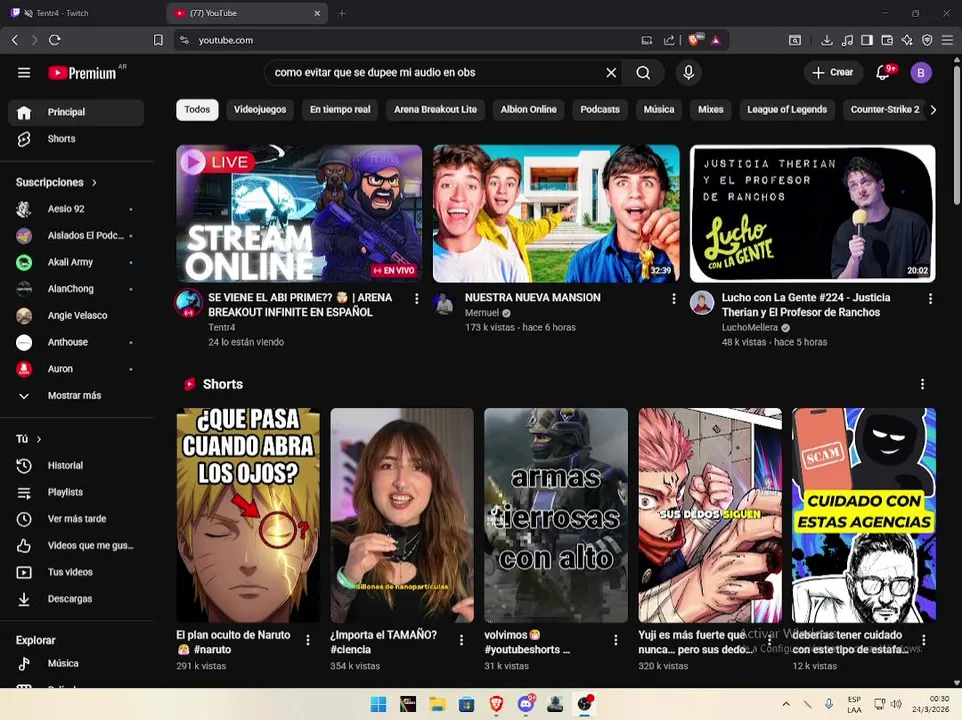Expand the Tú section chevron

[x=39, y=439]
